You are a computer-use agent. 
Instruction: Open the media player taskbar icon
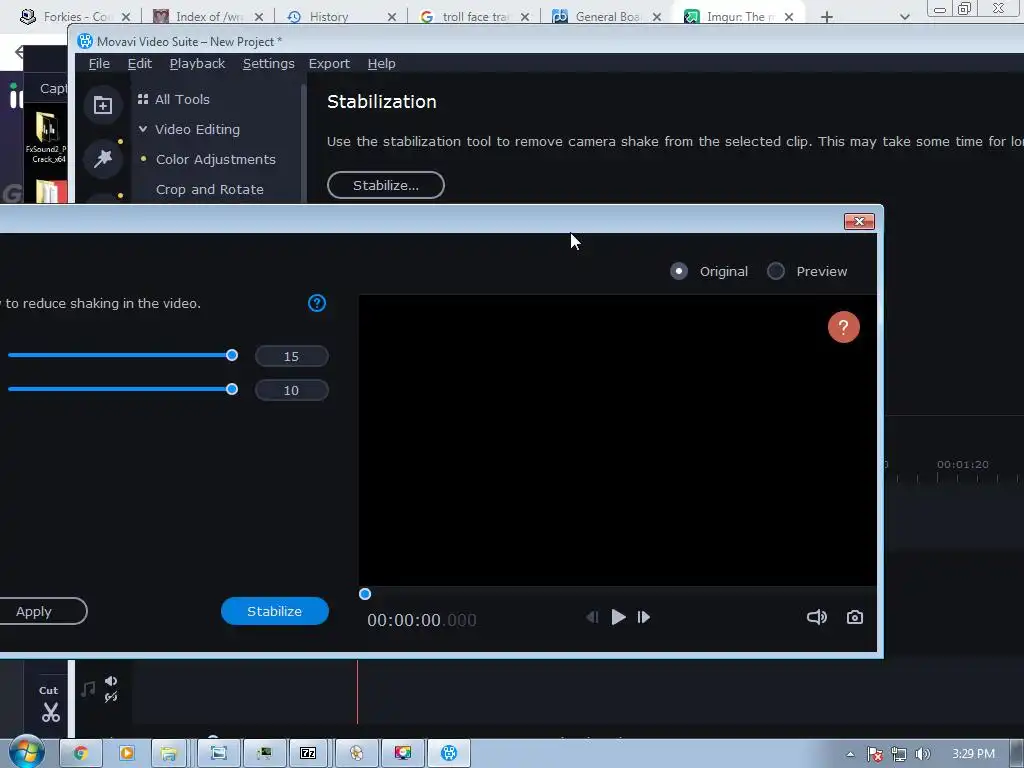126,753
